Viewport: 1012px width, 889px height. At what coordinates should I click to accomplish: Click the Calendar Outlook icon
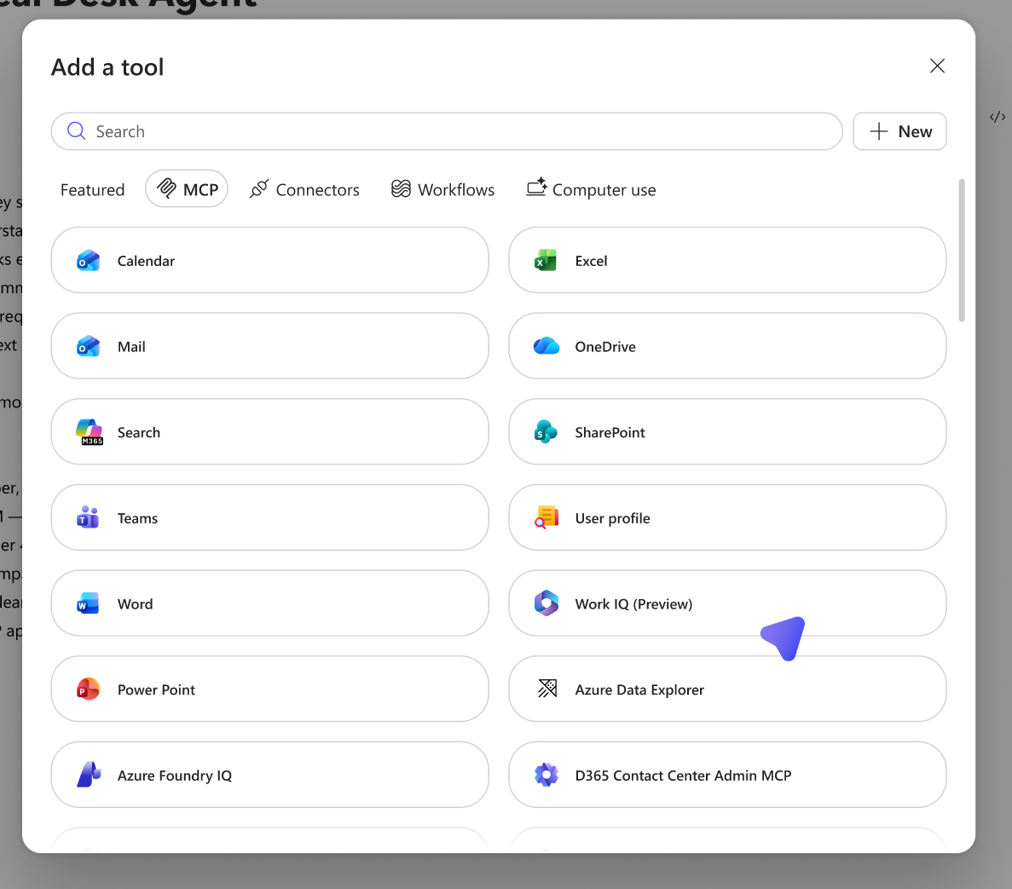point(88,261)
